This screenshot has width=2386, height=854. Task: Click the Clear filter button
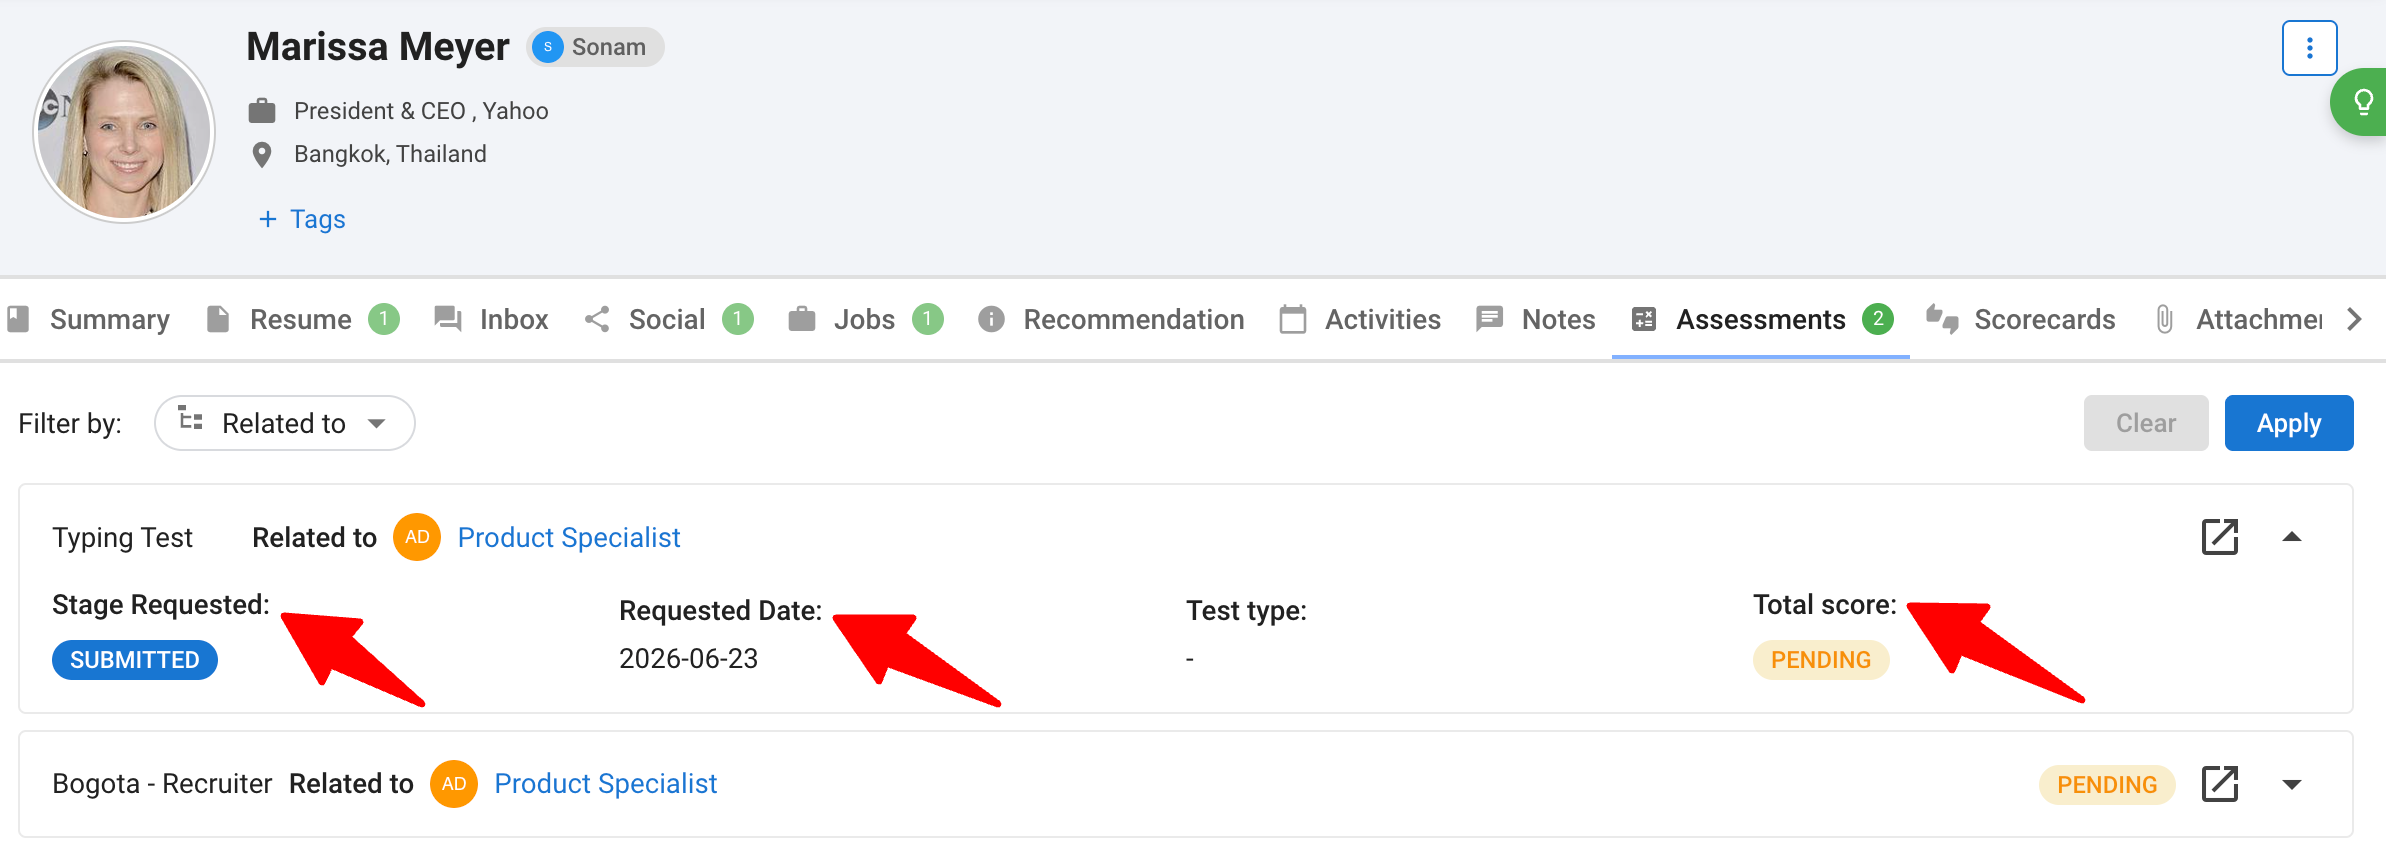(x=2146, y=423)
